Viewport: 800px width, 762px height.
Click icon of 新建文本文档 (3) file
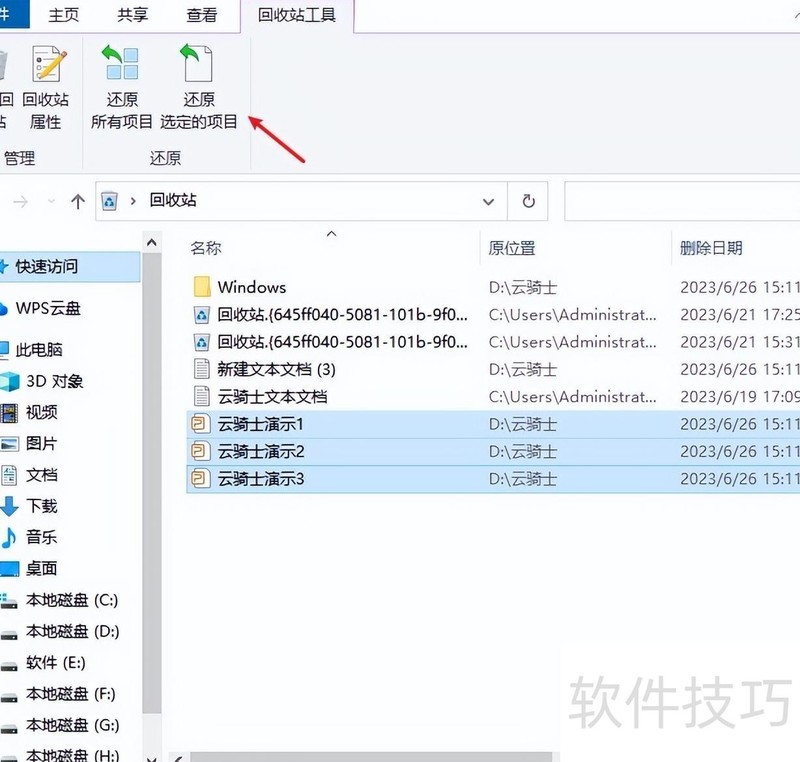202,369
